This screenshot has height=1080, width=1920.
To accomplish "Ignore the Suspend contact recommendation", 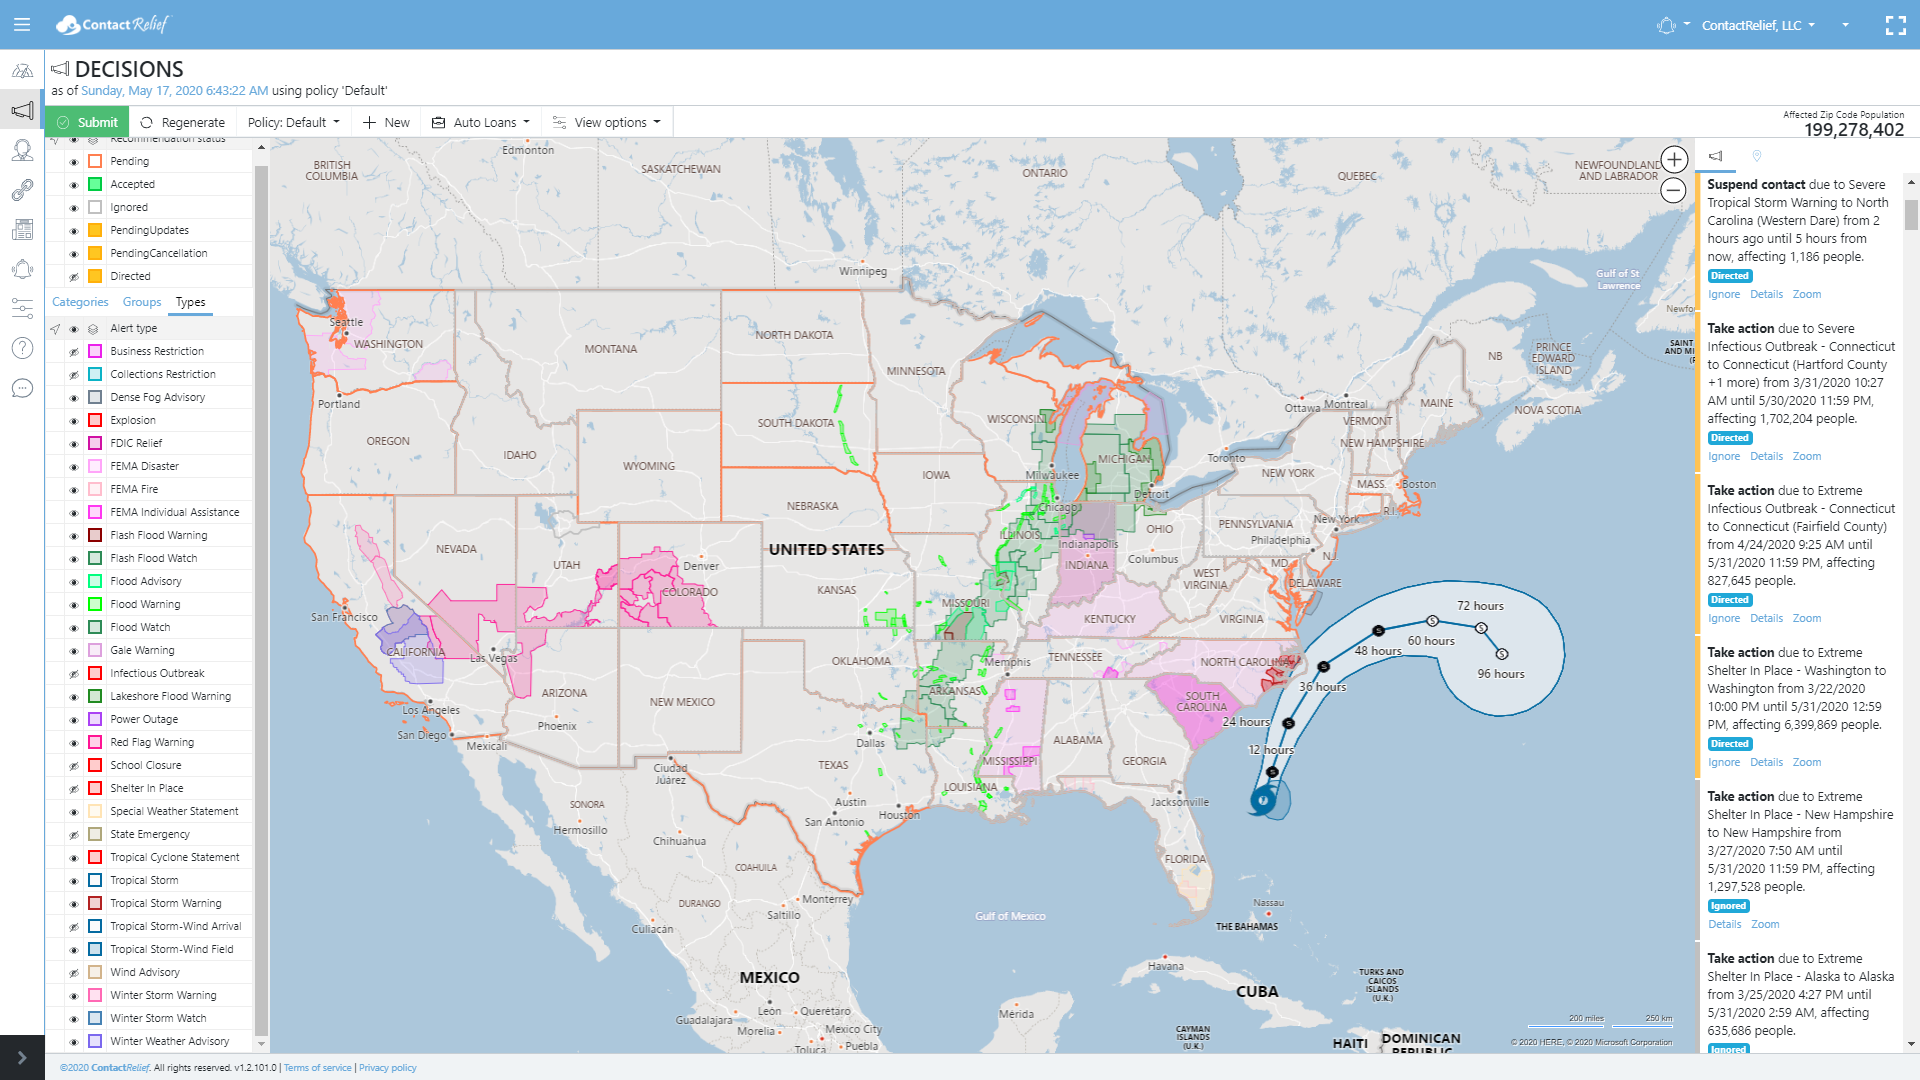I will pyautogui.click(x=1724, y=294).
